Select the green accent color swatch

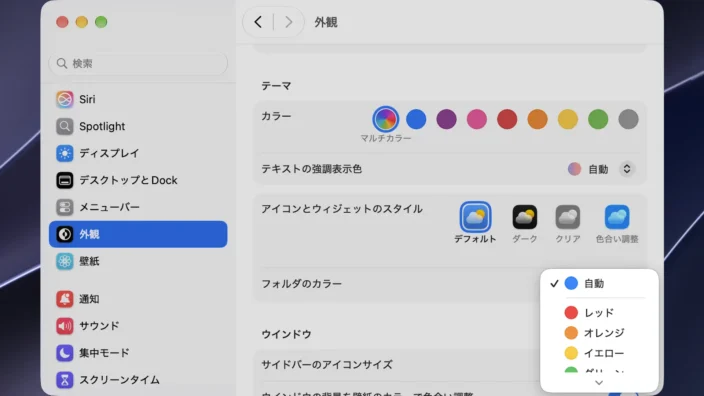pyautogui.click(x=598, y=119)
